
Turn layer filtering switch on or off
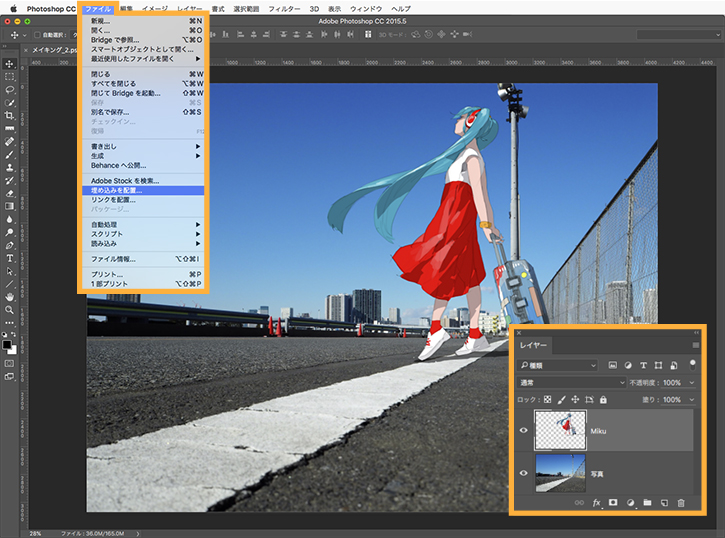(x=692, y=365)
